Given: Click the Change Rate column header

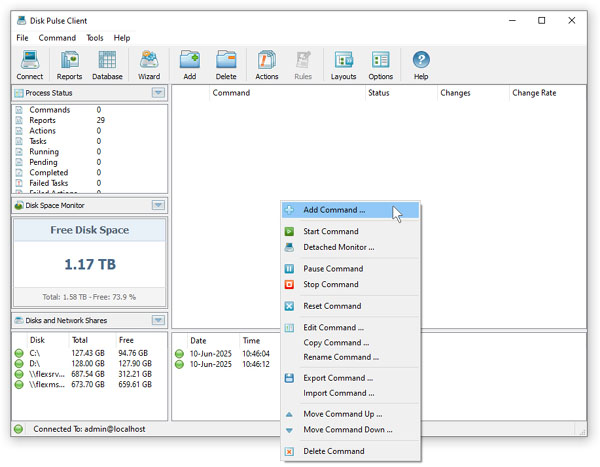Looking at the screenshot, I should 548,93.
